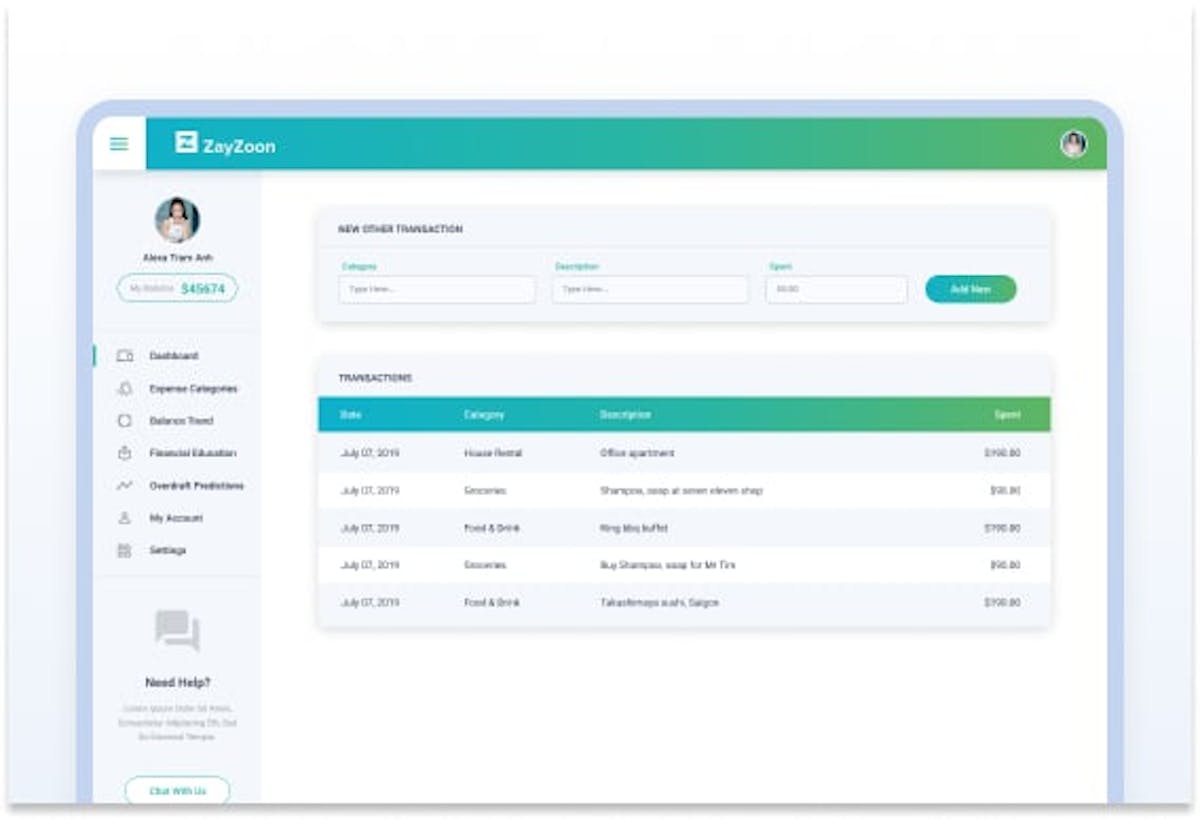Click the chat bubbles icon above Need Help

click(177, 630)
